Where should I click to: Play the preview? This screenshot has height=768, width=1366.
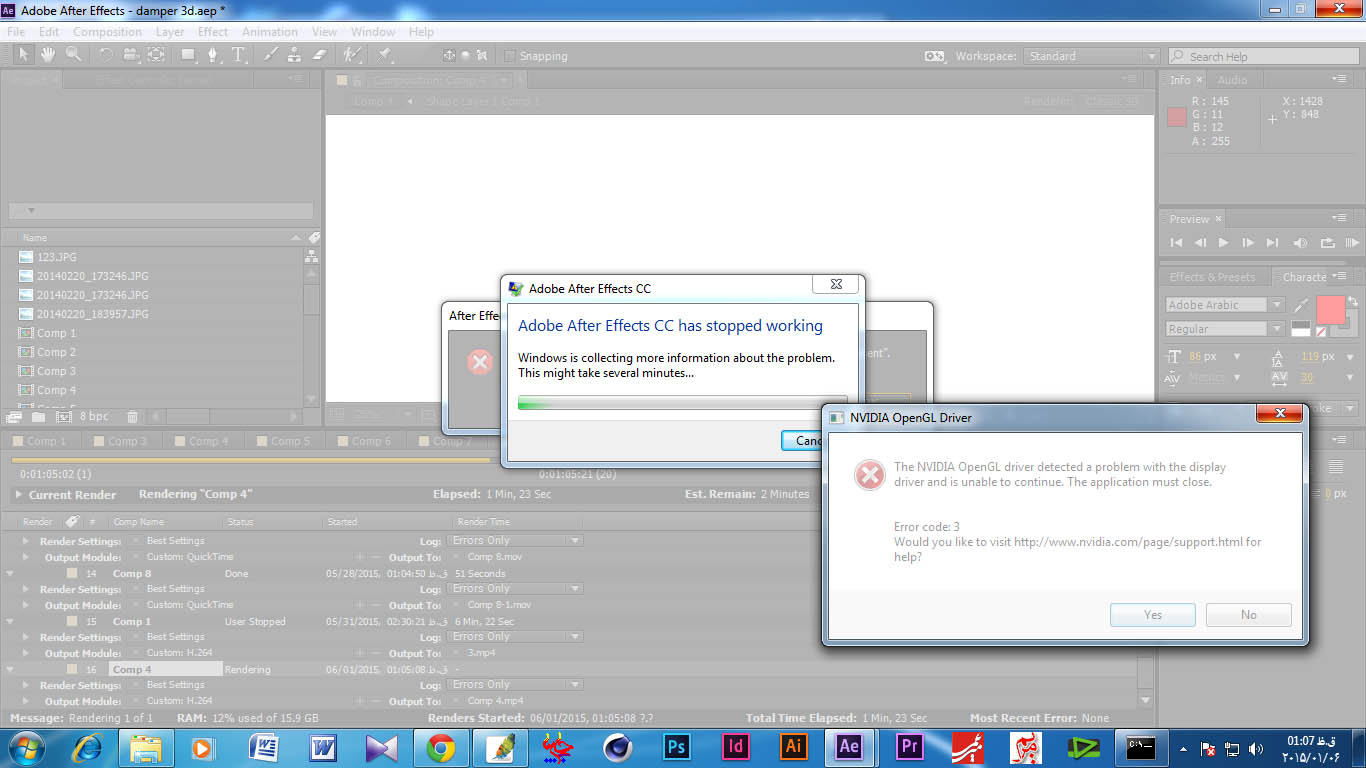[1223, 242]
